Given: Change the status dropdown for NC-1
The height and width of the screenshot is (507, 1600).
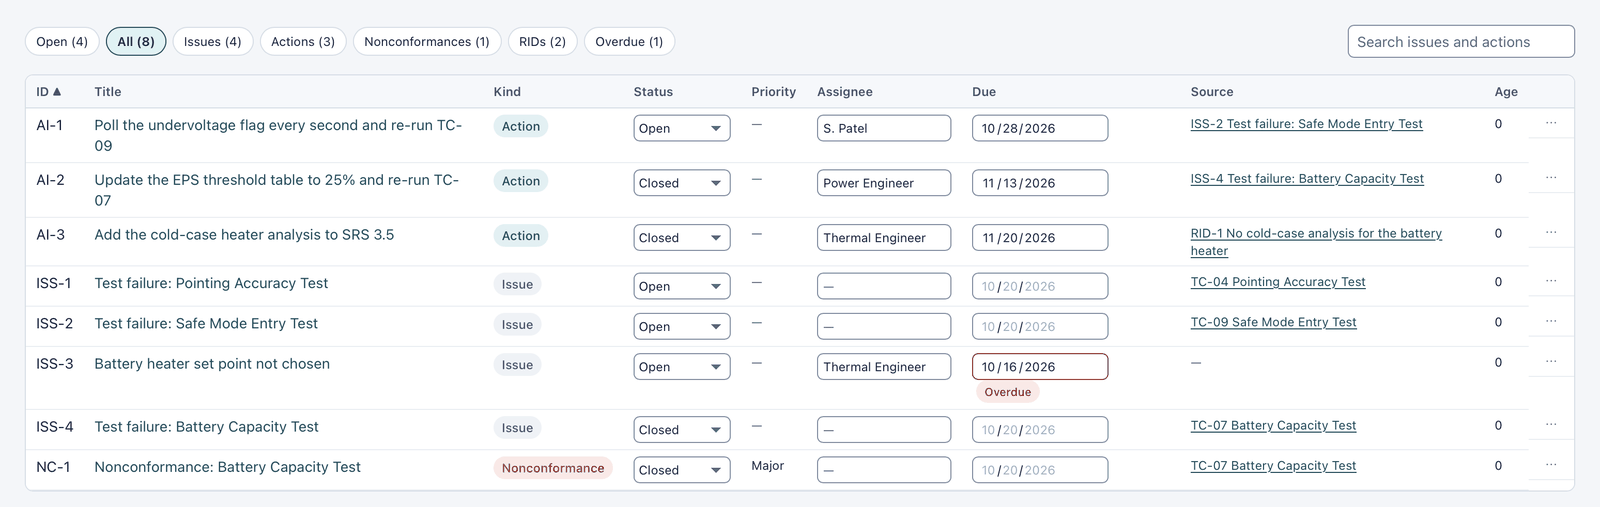Looking at the screenshot, I should pyautogui.click(x=682, y=470).
